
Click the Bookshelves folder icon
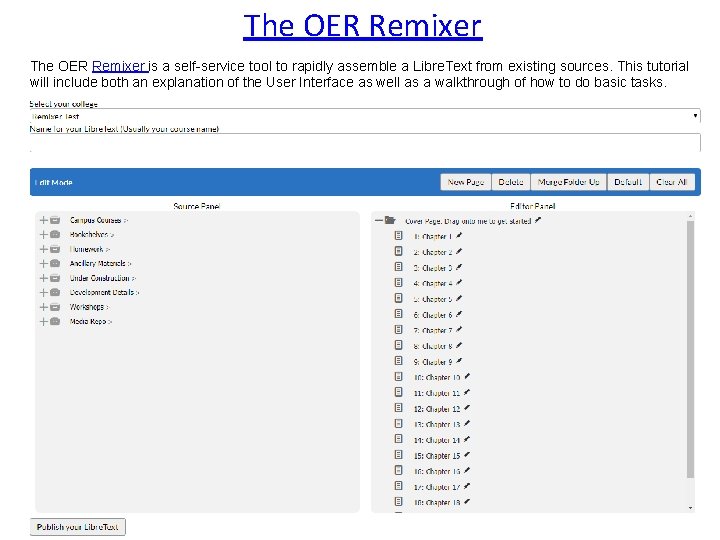click(x=55, y=235)
